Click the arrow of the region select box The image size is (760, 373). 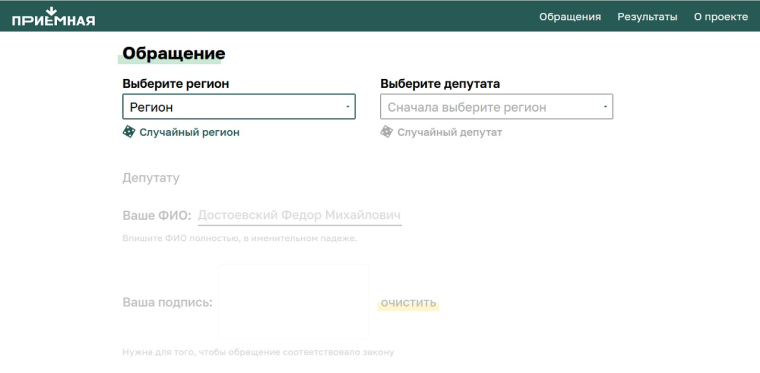click(x=348, y=107)
